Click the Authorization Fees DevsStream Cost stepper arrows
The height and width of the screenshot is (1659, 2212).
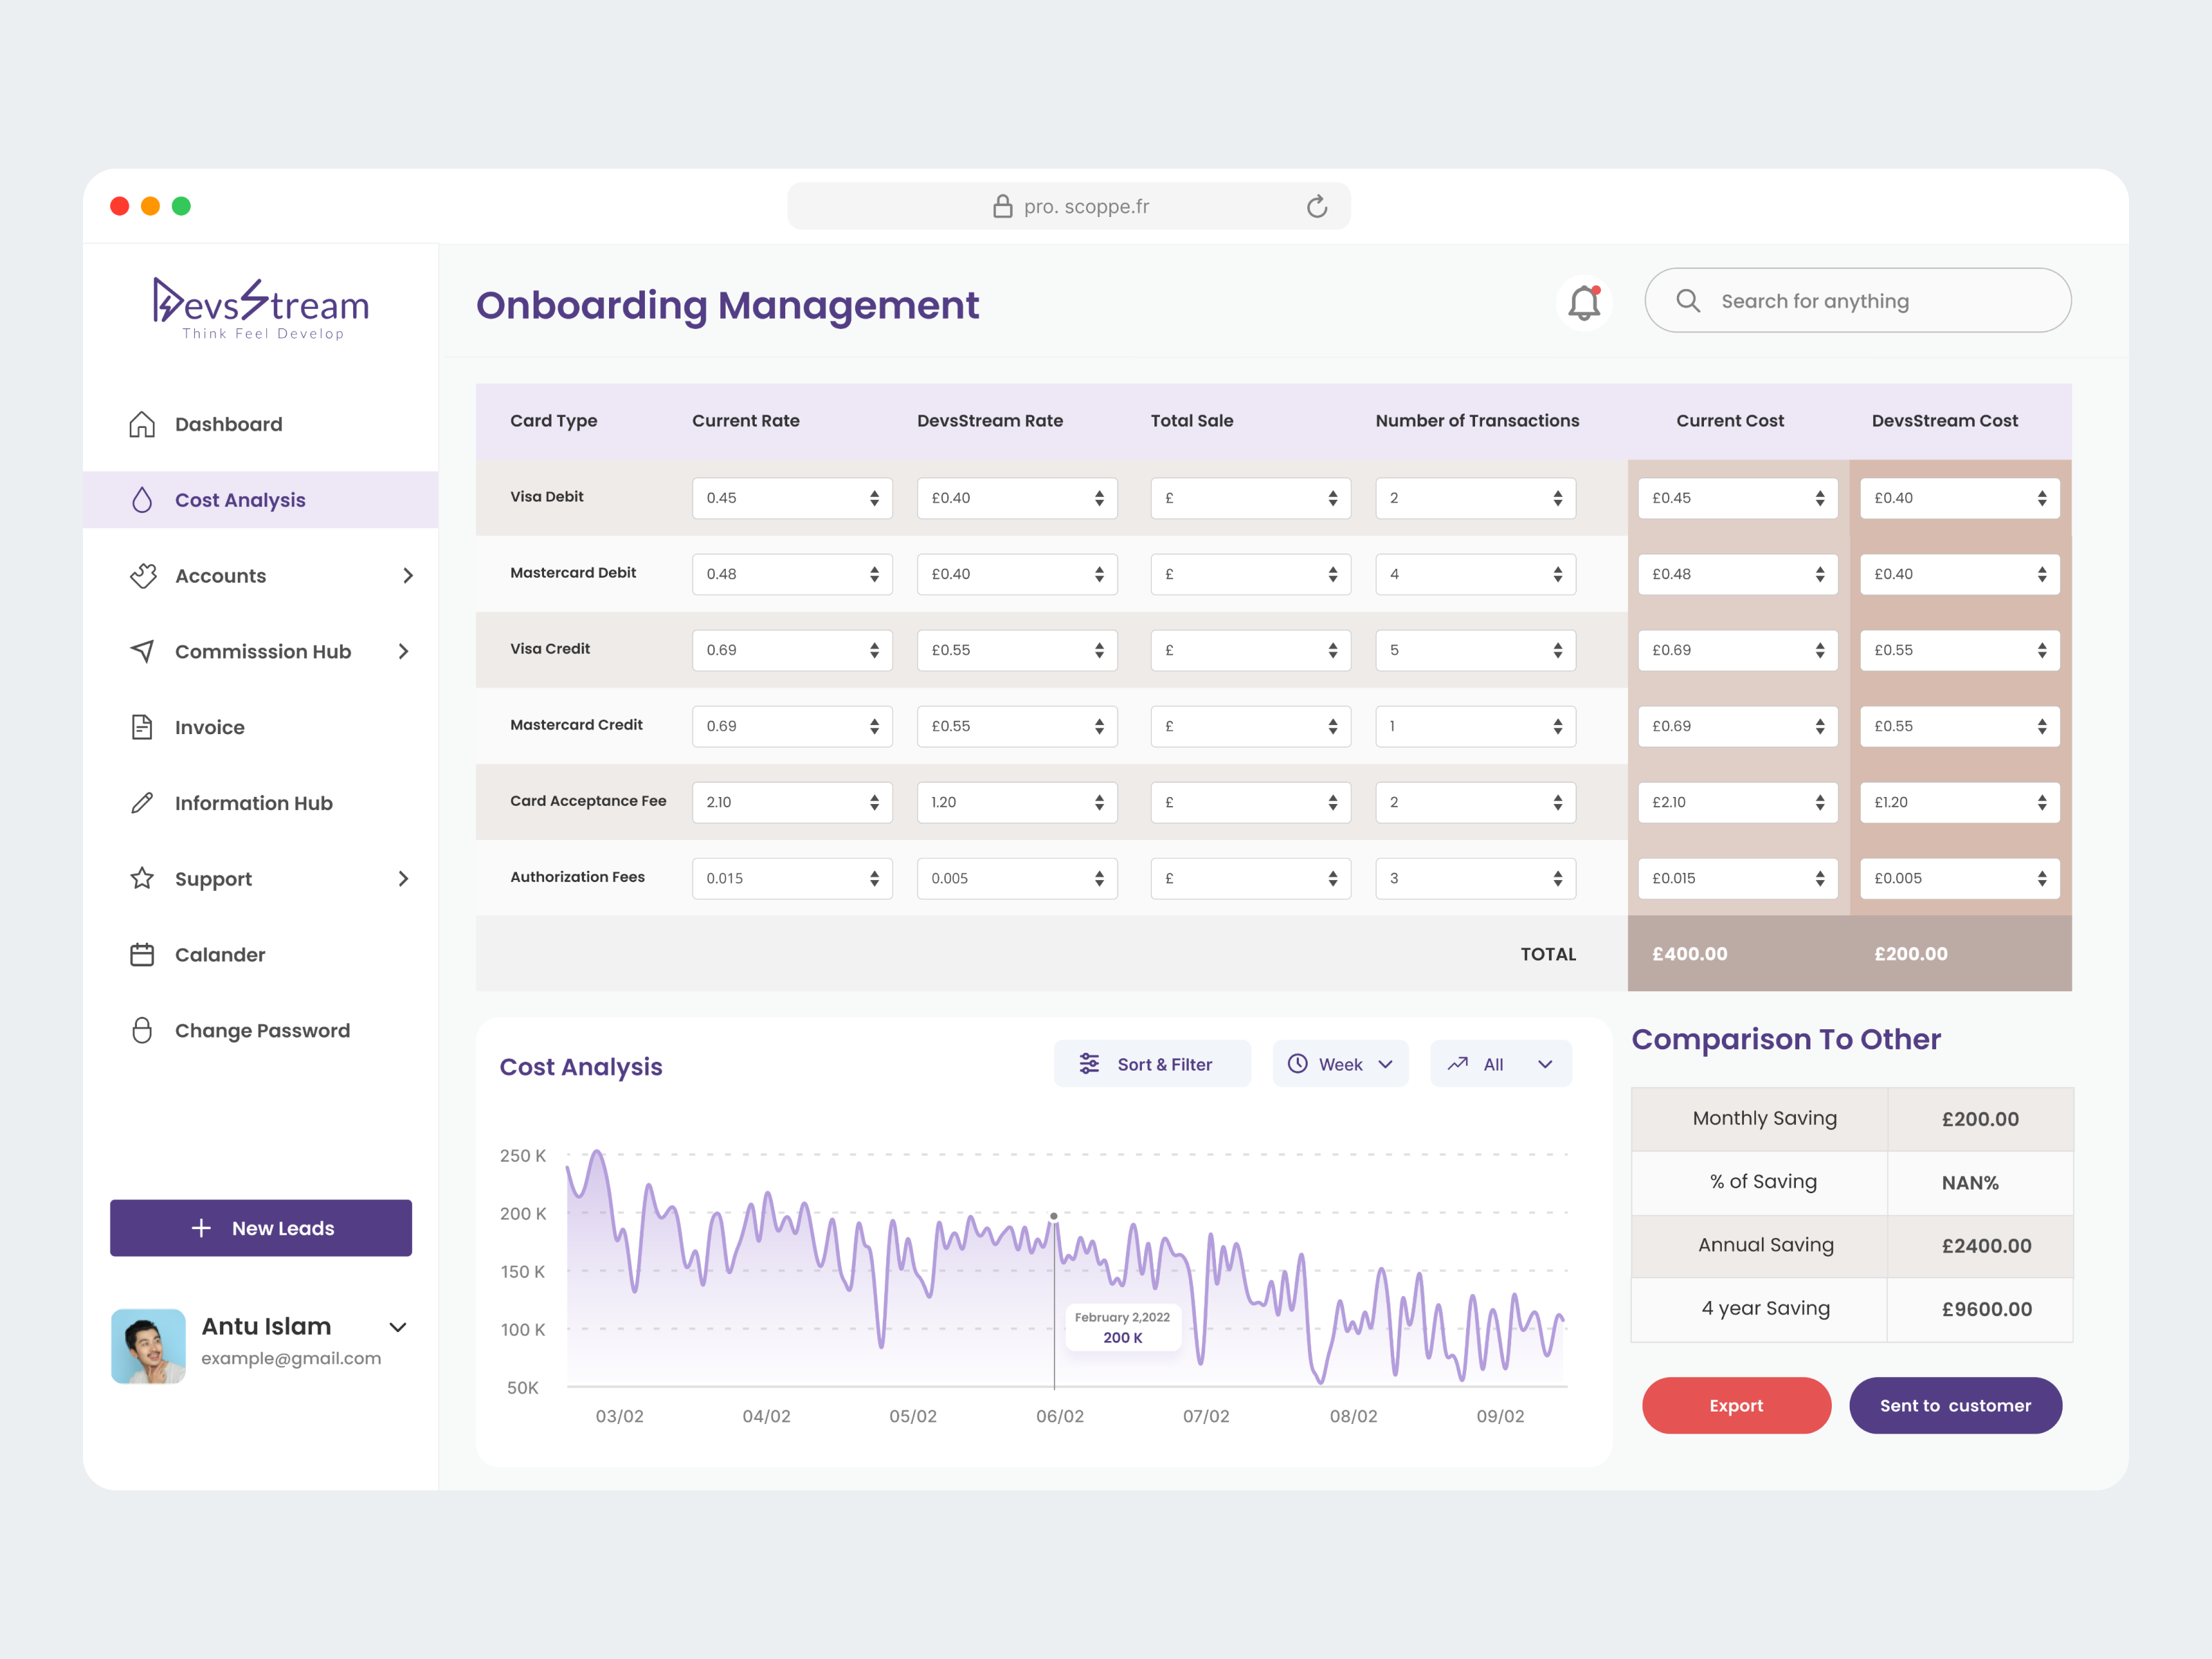click(2041, 878)
